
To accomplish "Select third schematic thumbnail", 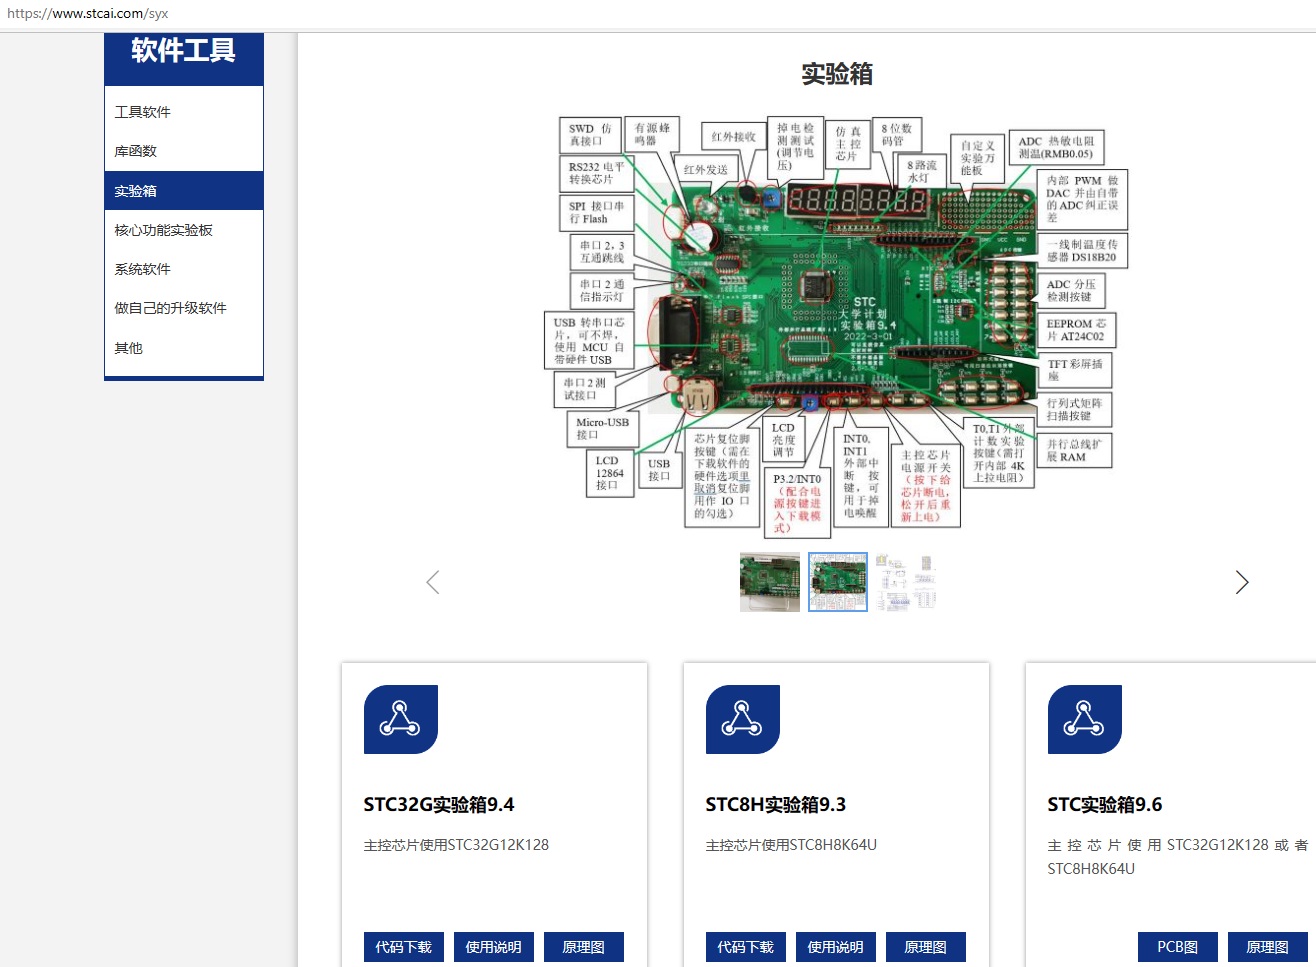I will coord(906,582).
